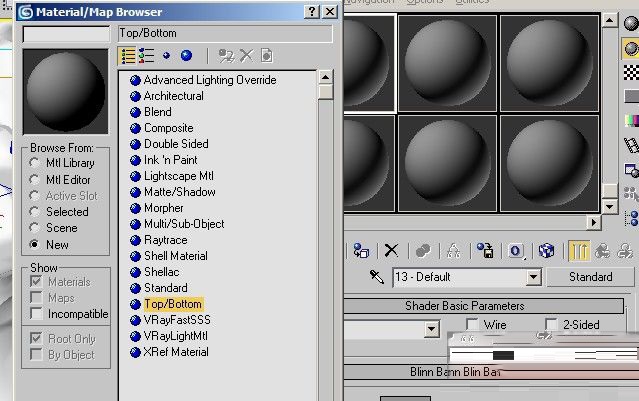Open Material Effects Channel button
This screenshot has width=639, height=401.
click(516, 251)
